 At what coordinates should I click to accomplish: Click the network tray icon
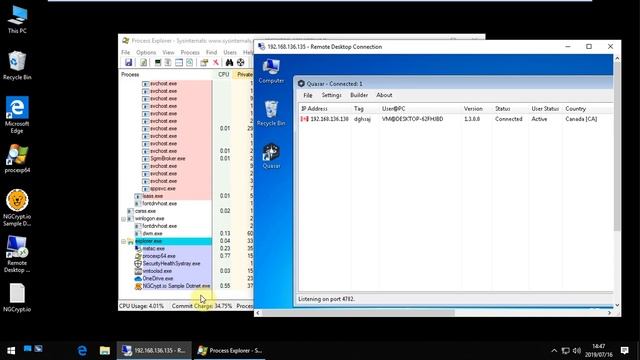[x=566, y=351]
